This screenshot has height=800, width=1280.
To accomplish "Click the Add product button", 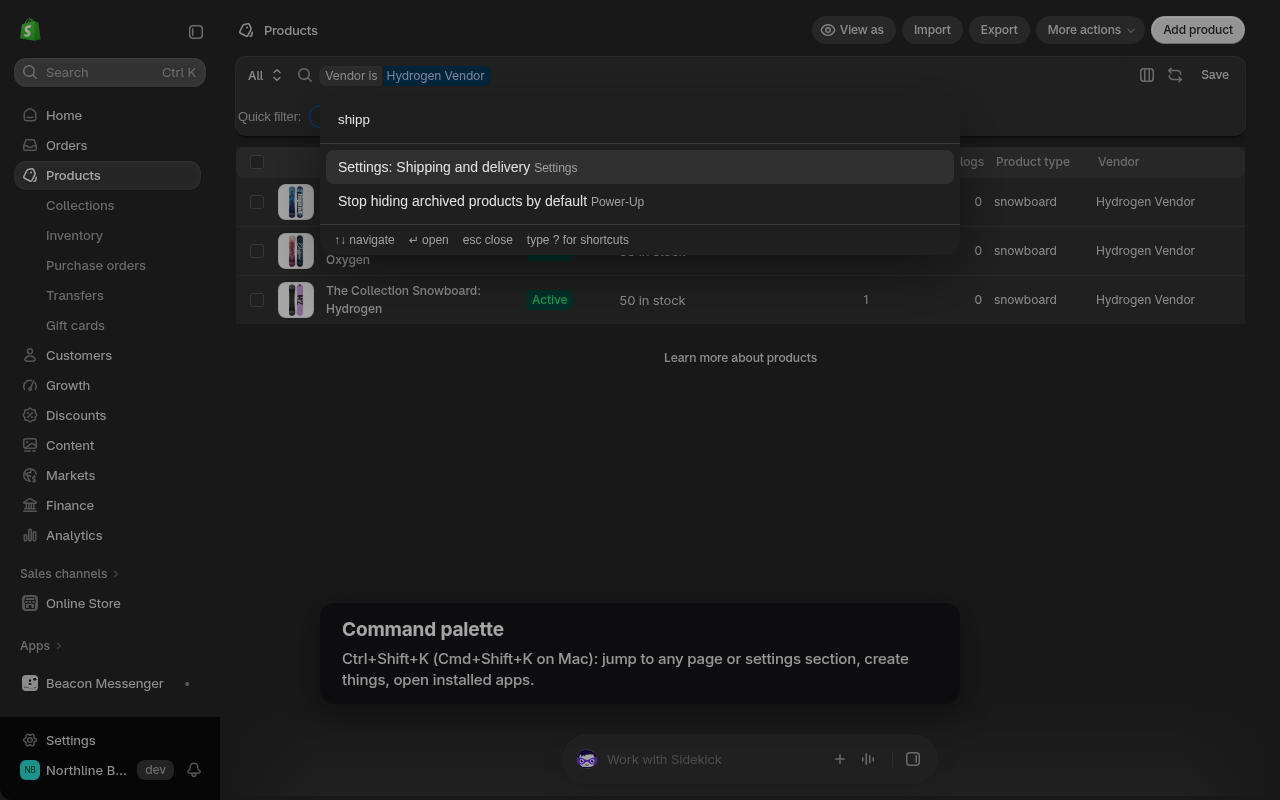I will coord(1198,30).
